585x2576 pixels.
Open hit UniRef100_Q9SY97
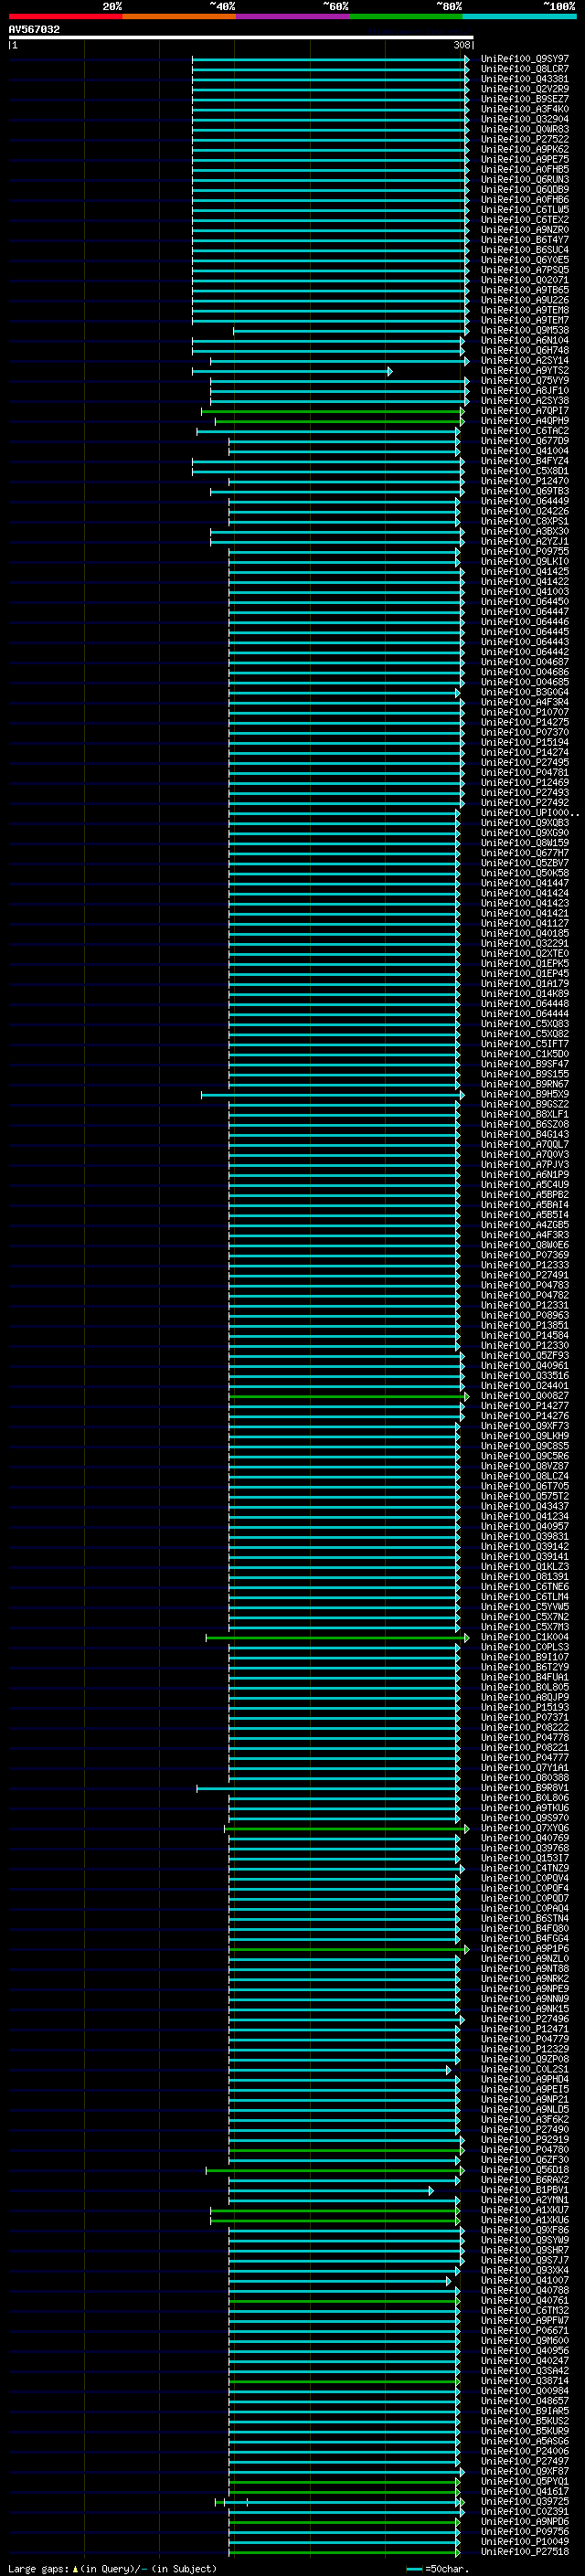click(x=525, y=59)
